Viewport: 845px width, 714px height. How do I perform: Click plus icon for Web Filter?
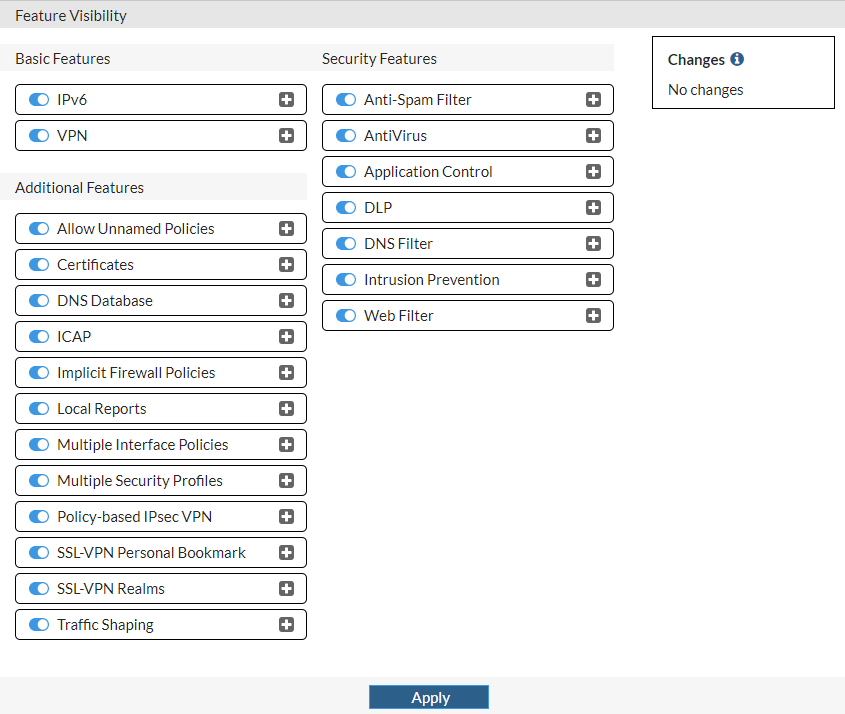click(x=593, y=316)
